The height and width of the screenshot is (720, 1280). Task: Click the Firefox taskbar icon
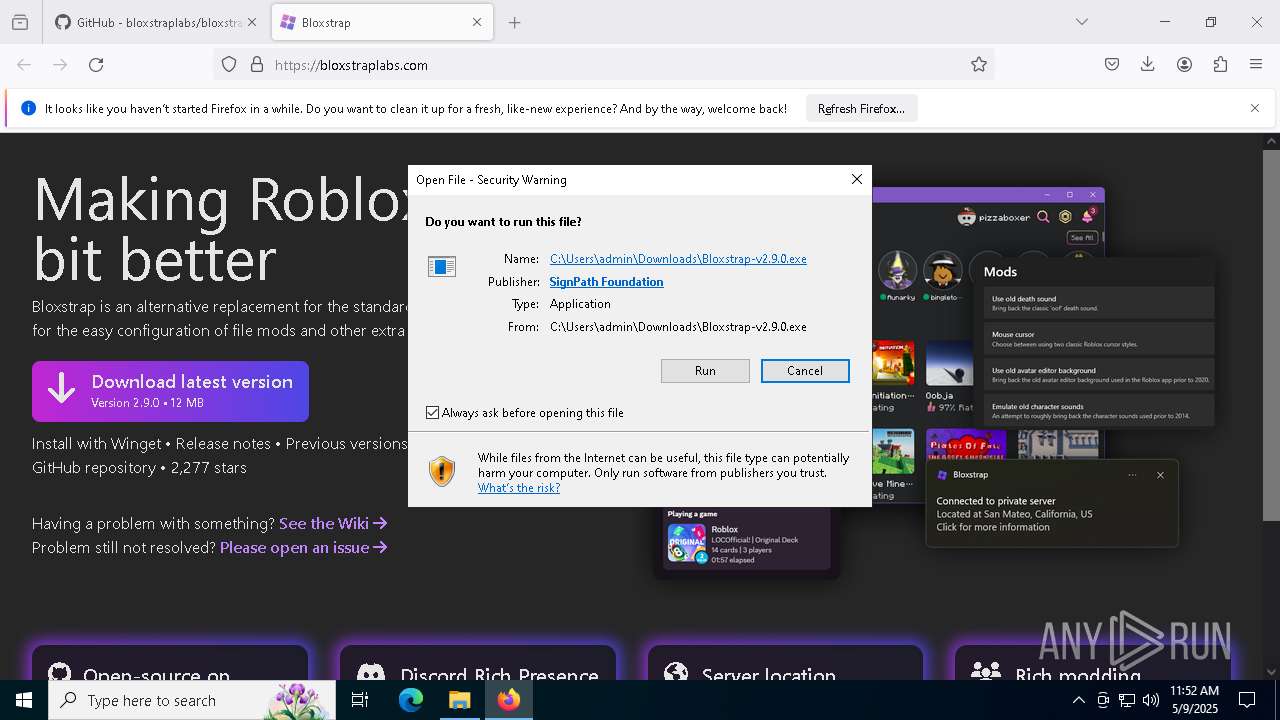[x=509, y=700]
